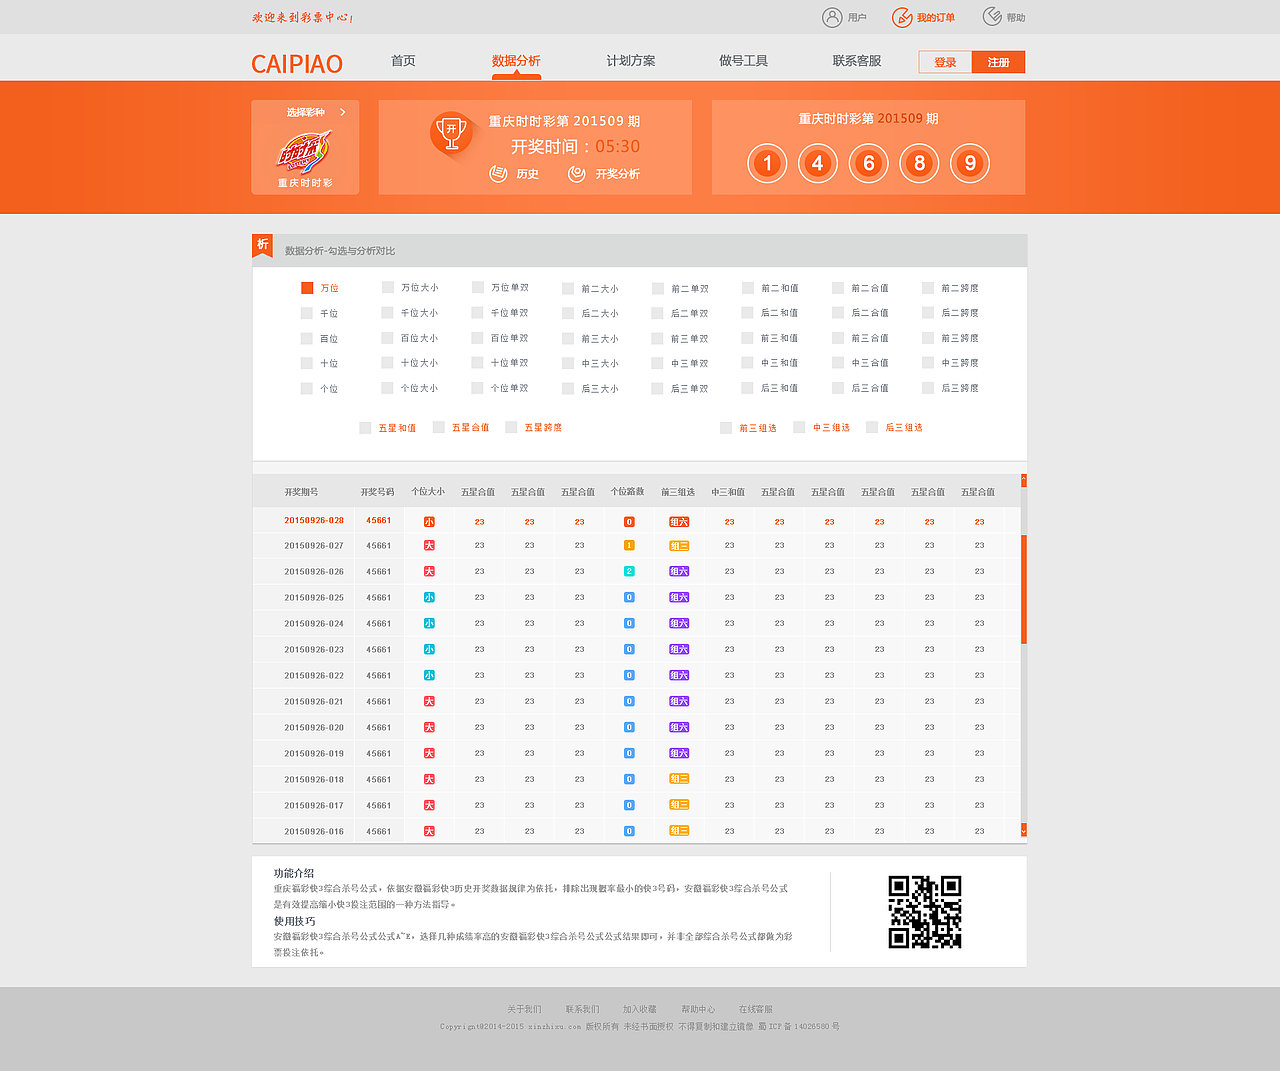
Task: Click winning number ball 1
Action: pyautogui.click(x=767, y=163)
